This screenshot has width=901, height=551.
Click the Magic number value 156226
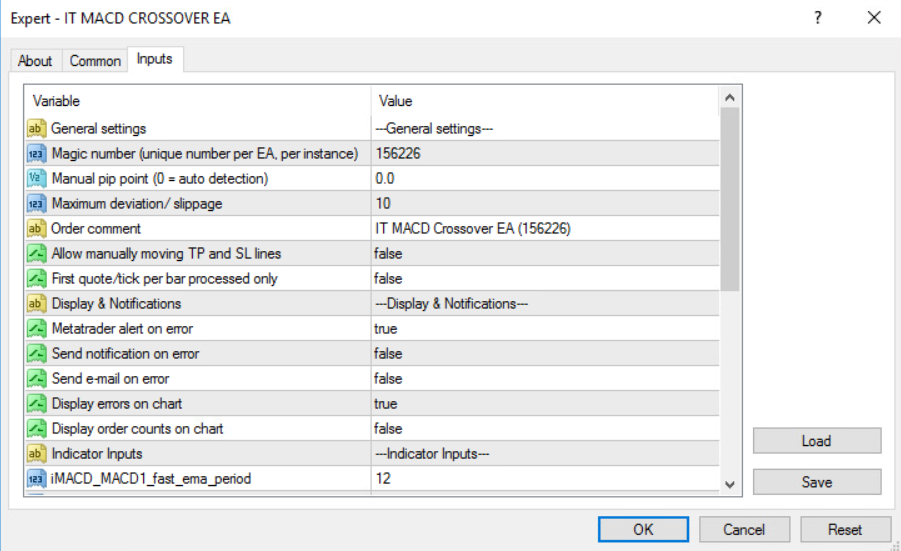pos(400,154)
